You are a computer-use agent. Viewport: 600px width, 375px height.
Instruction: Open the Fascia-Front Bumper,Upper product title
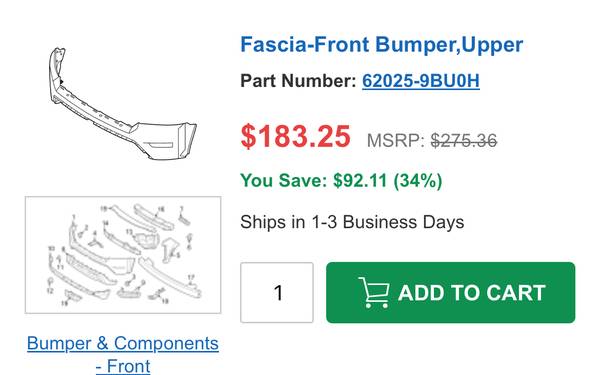coord(382,45)
